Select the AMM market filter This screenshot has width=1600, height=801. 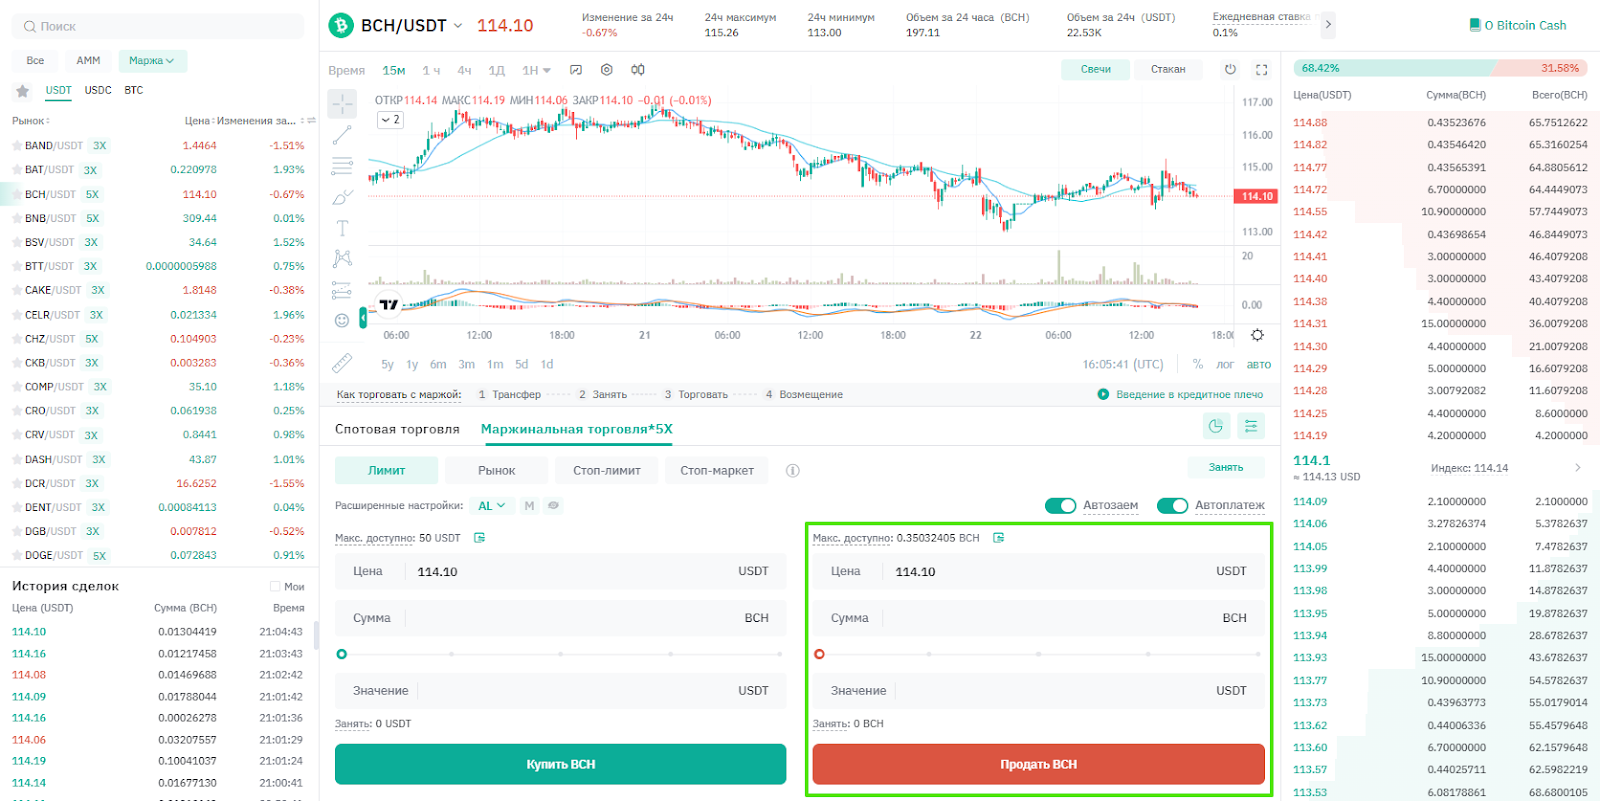[88, 61]
